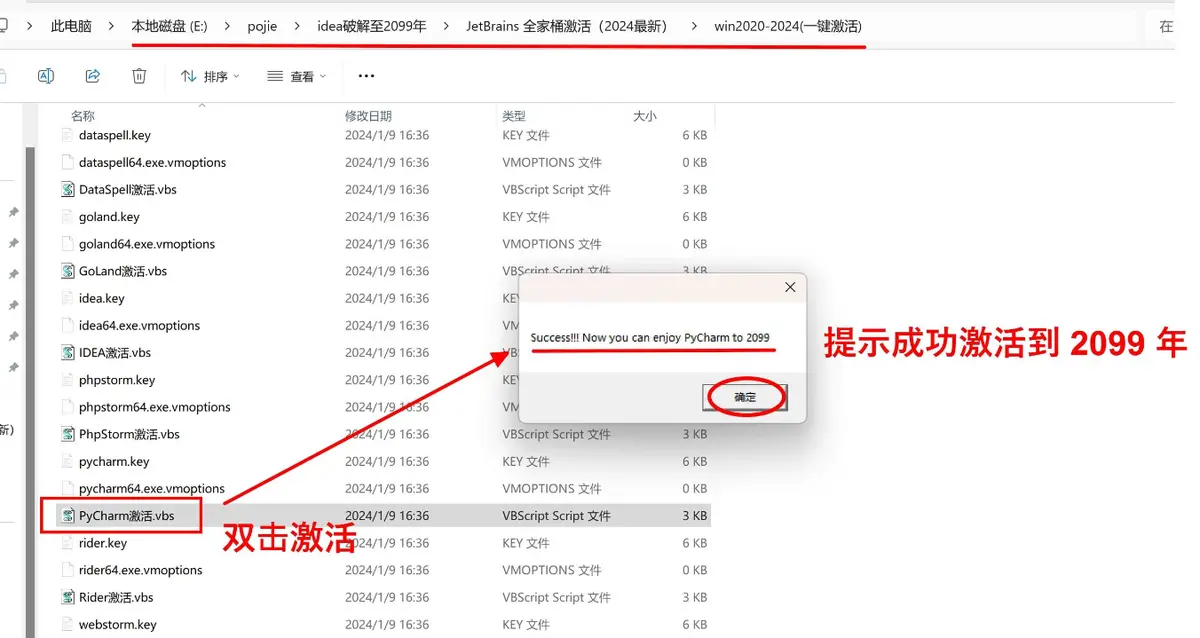Click the win2020-2024(一键激活) breadcrumb
Viewport: 1200px width, 638px height.
[x=788, y=26]
